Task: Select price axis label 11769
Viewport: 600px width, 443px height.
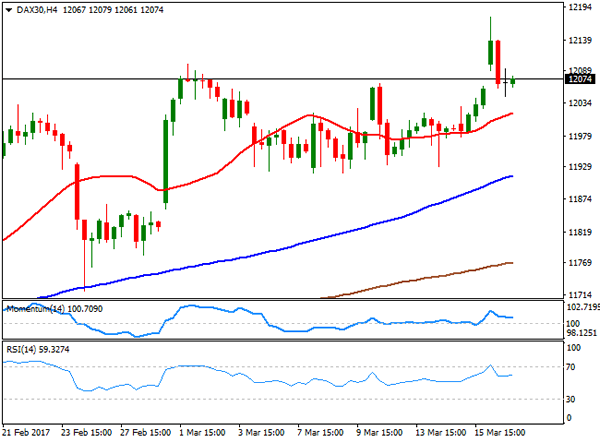Action: click(580, 263)
